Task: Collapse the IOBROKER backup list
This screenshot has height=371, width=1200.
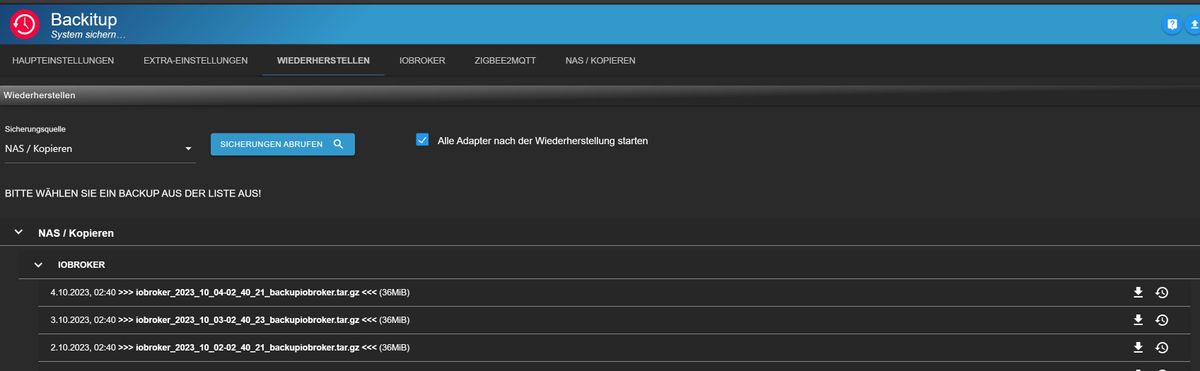Action: click(x=38, y=265)
